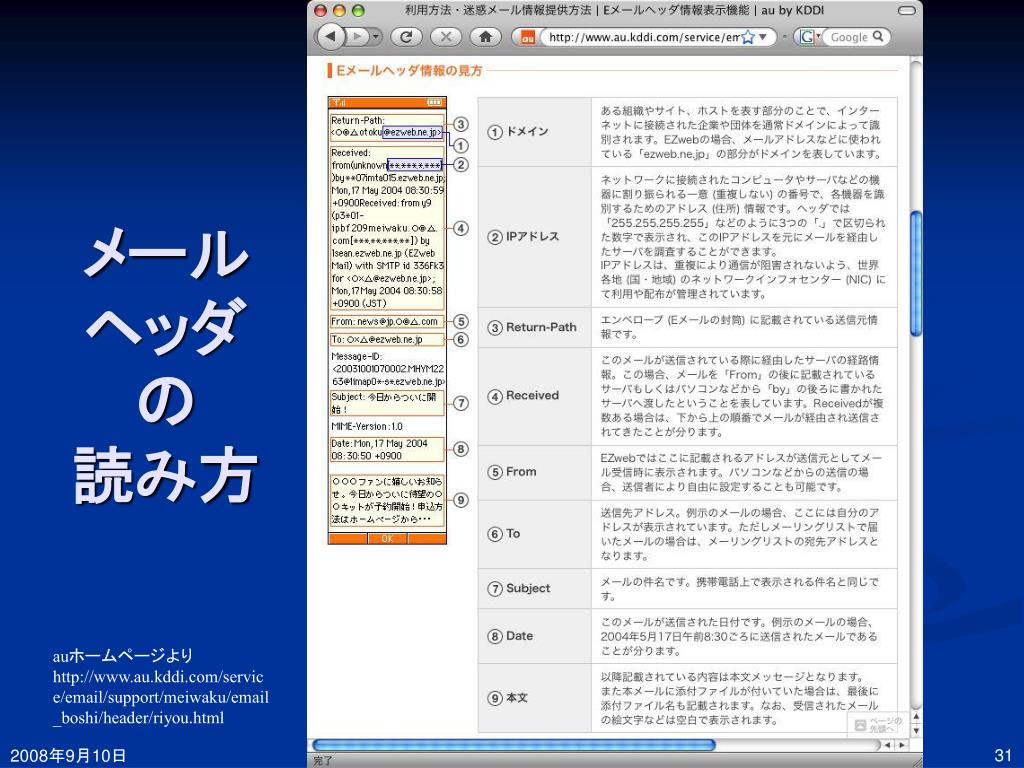Go to the Home page icon
1024x768 pixels.
click(x=485, y=37)
